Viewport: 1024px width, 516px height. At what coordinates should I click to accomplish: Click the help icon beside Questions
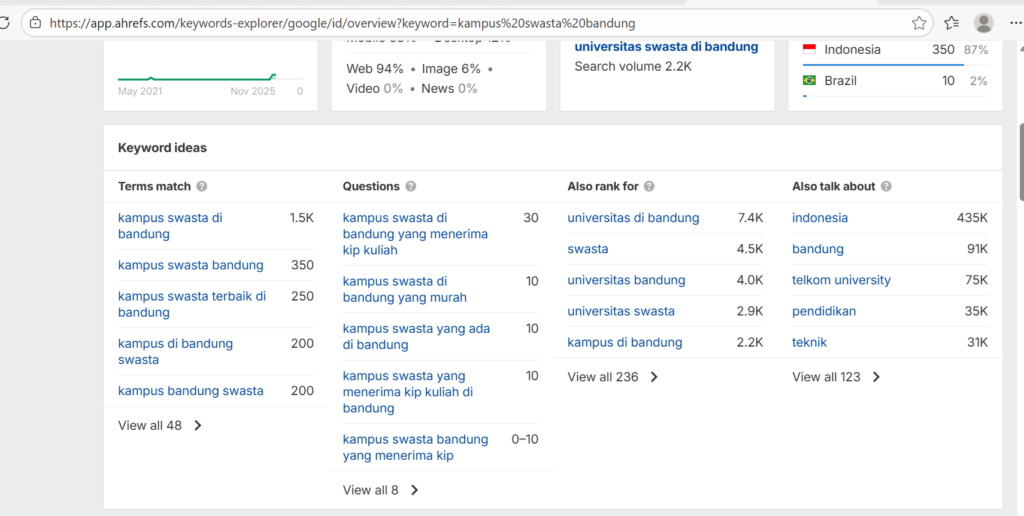411,187
